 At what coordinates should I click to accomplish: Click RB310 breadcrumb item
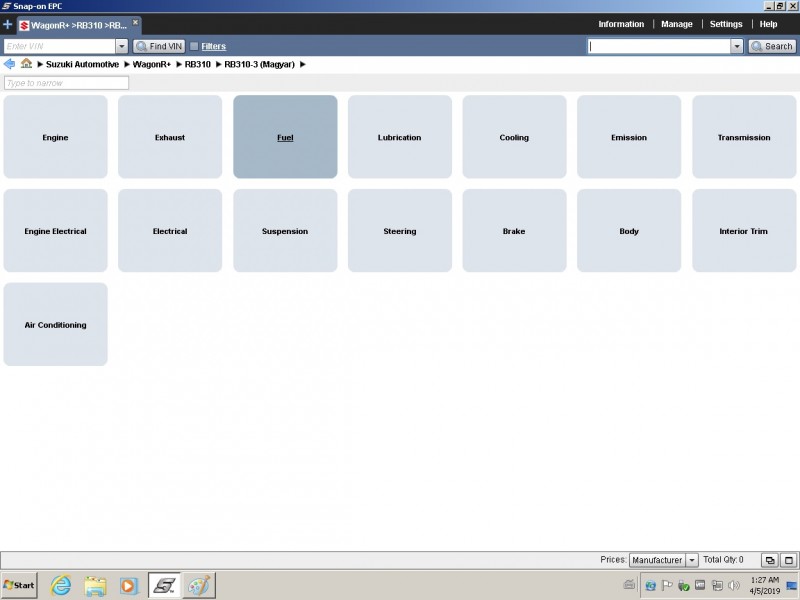pyautogui.click(x=197, y=64)
